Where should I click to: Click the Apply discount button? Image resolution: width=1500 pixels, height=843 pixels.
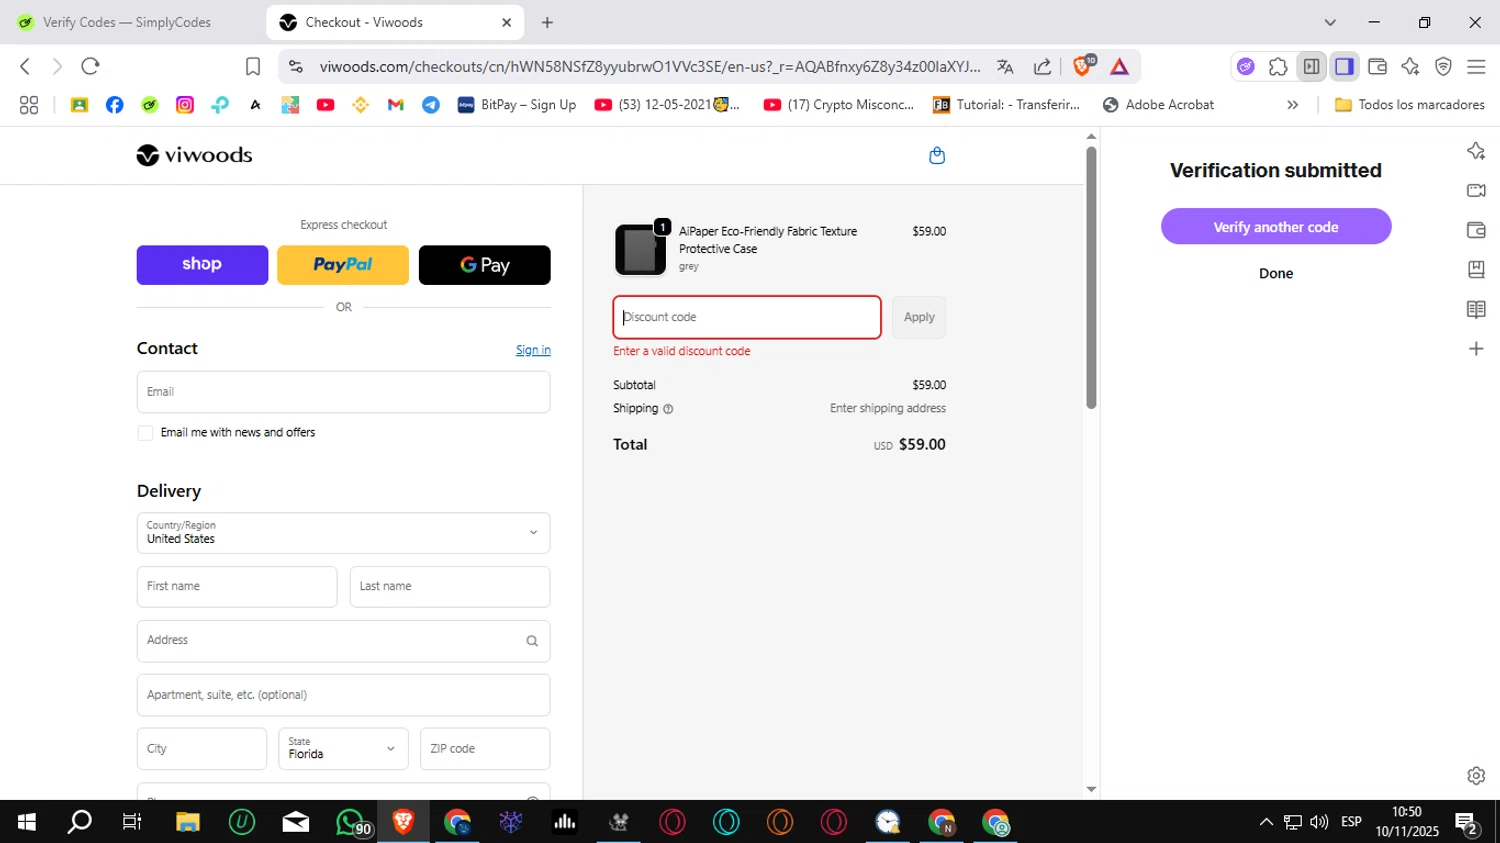tap(919, 317)
